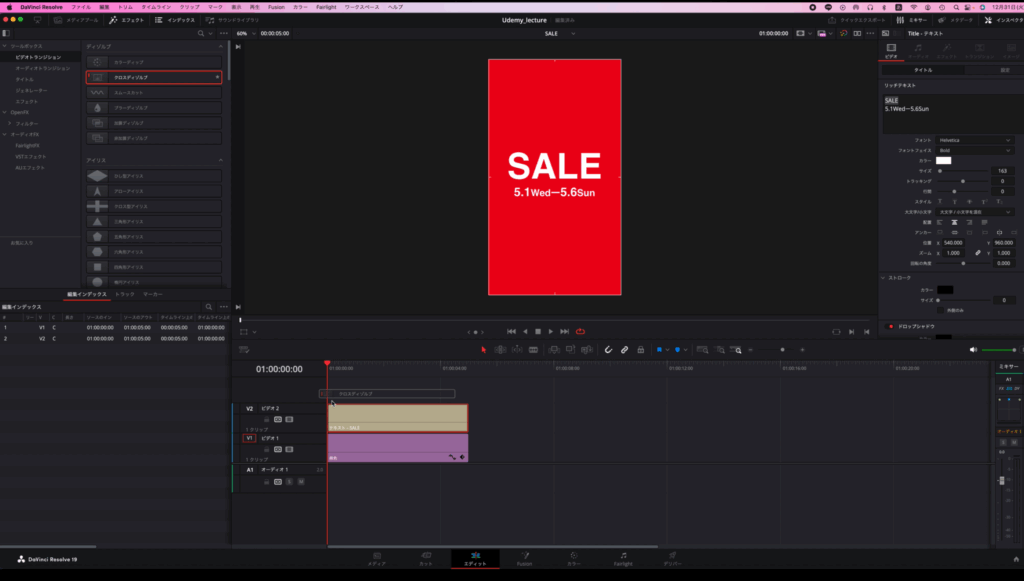
Task: Open the Edit page icon in bottom bar
Action: point(475,555)
